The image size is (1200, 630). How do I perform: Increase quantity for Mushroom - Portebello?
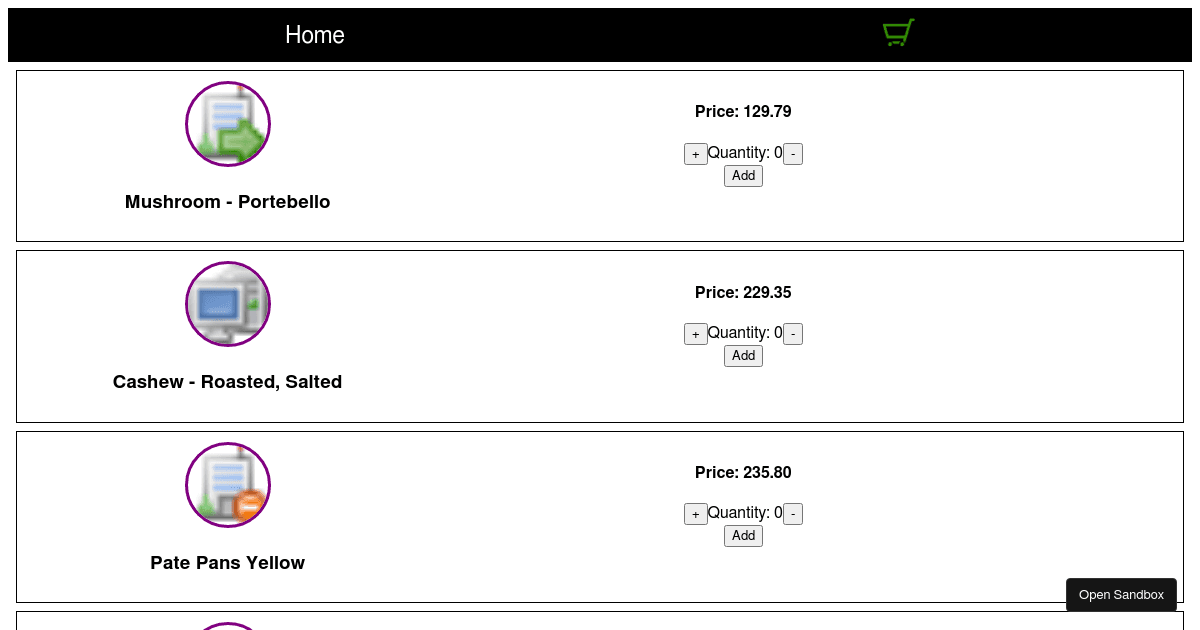coord(695,154)
